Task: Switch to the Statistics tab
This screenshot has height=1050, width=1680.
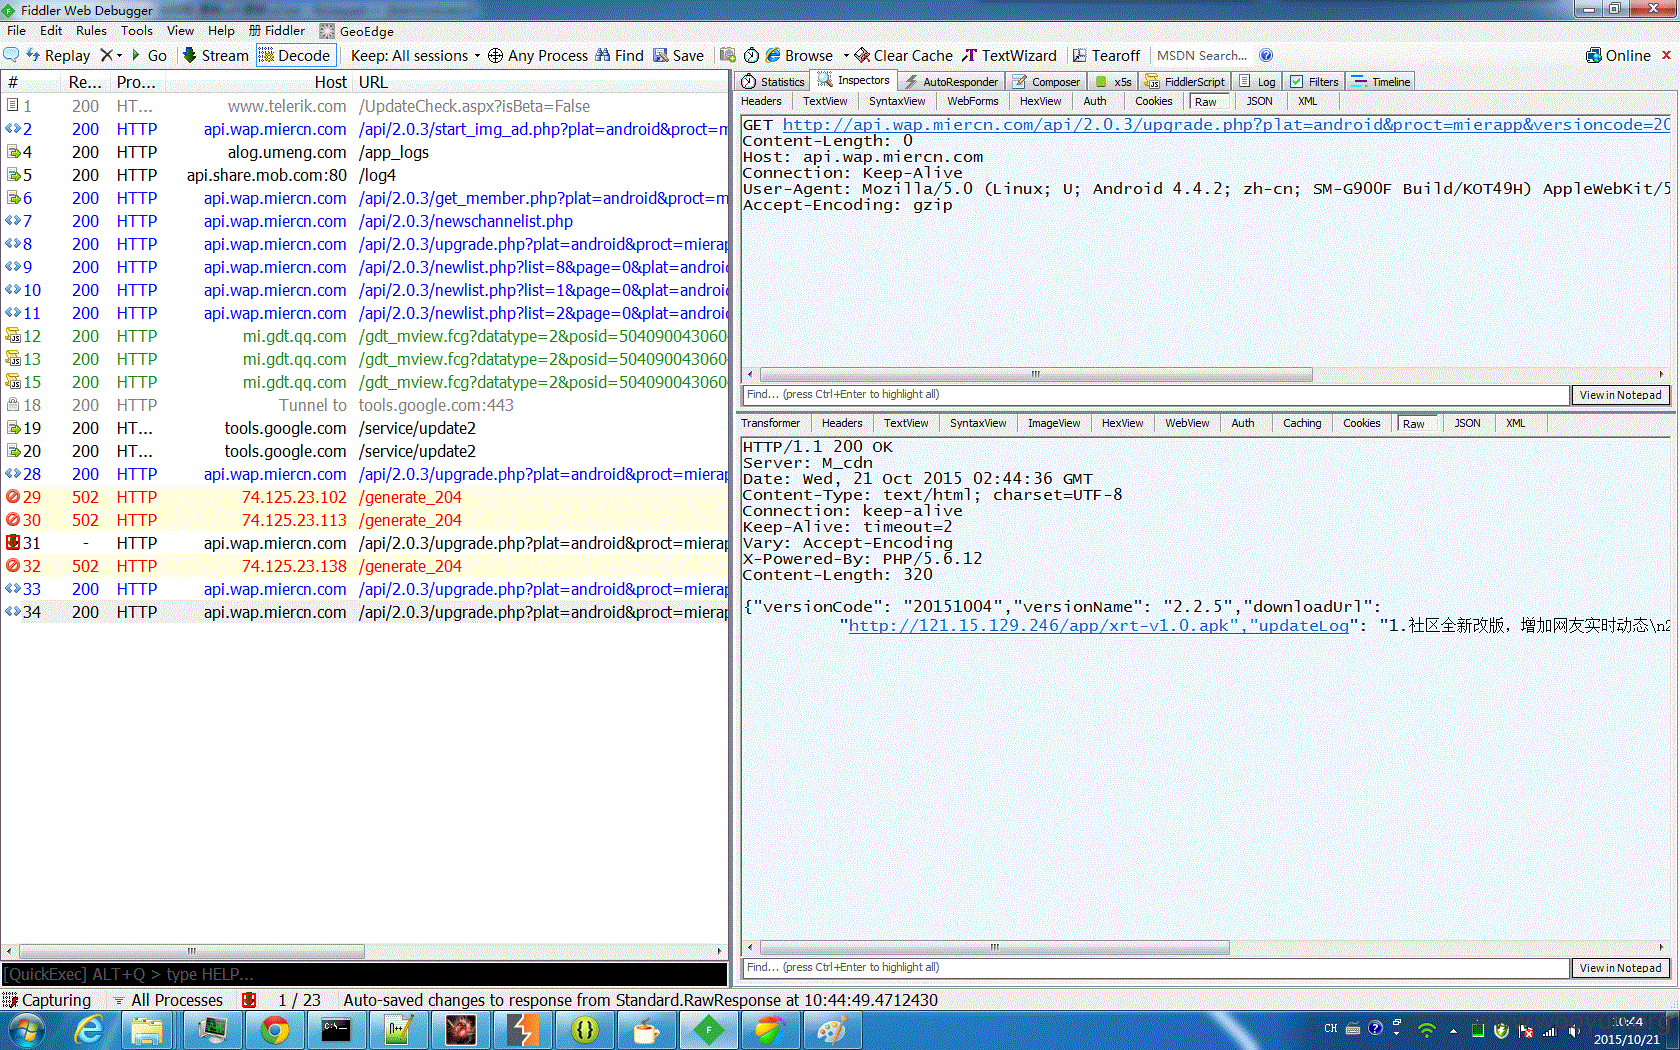Action: (773, 82)
